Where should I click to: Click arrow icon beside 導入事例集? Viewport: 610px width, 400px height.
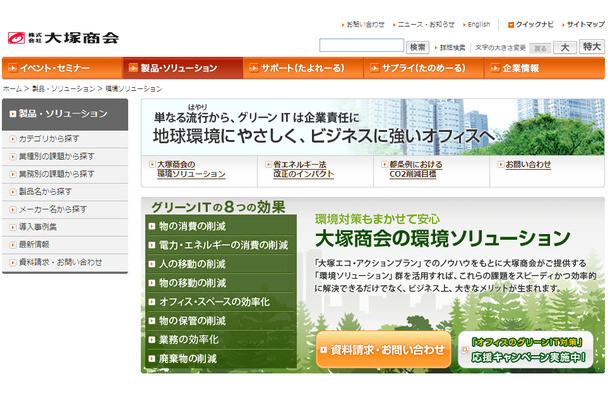click(x=13, y=227)
